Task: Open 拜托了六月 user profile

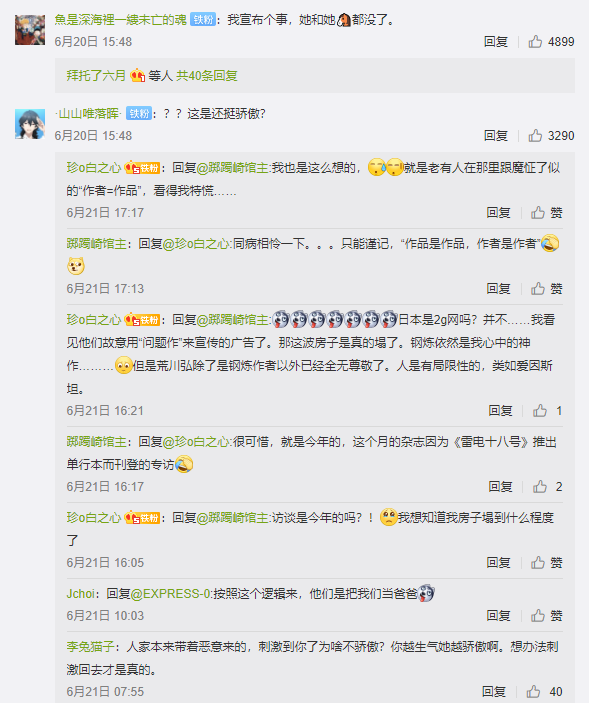Action: pos(96,76)
